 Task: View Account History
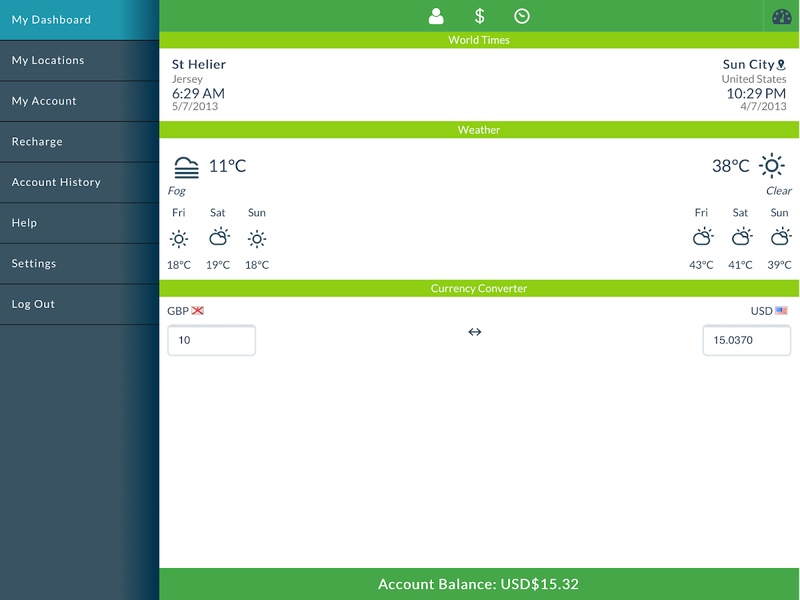point(80,183)
